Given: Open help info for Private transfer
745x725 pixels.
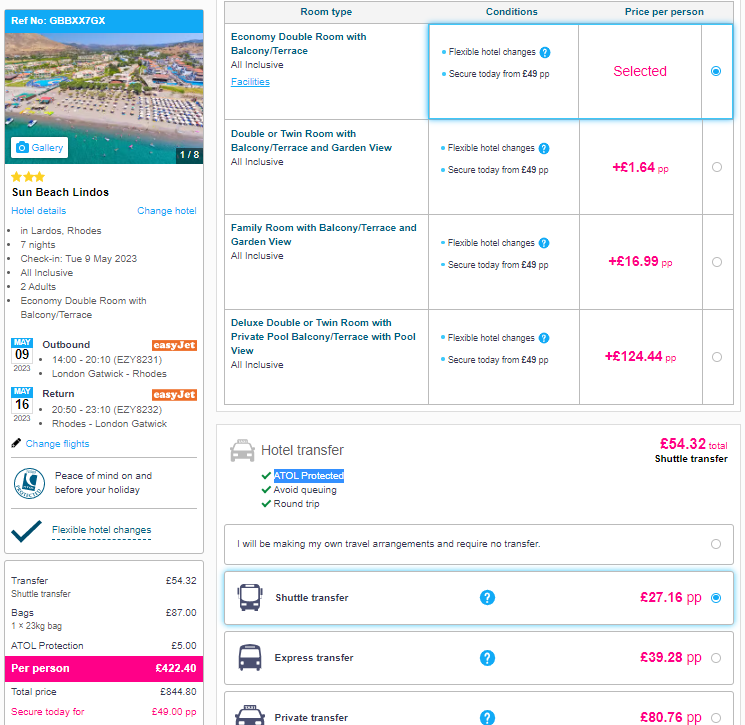Looking at the screenshot, I should [487, 717].
